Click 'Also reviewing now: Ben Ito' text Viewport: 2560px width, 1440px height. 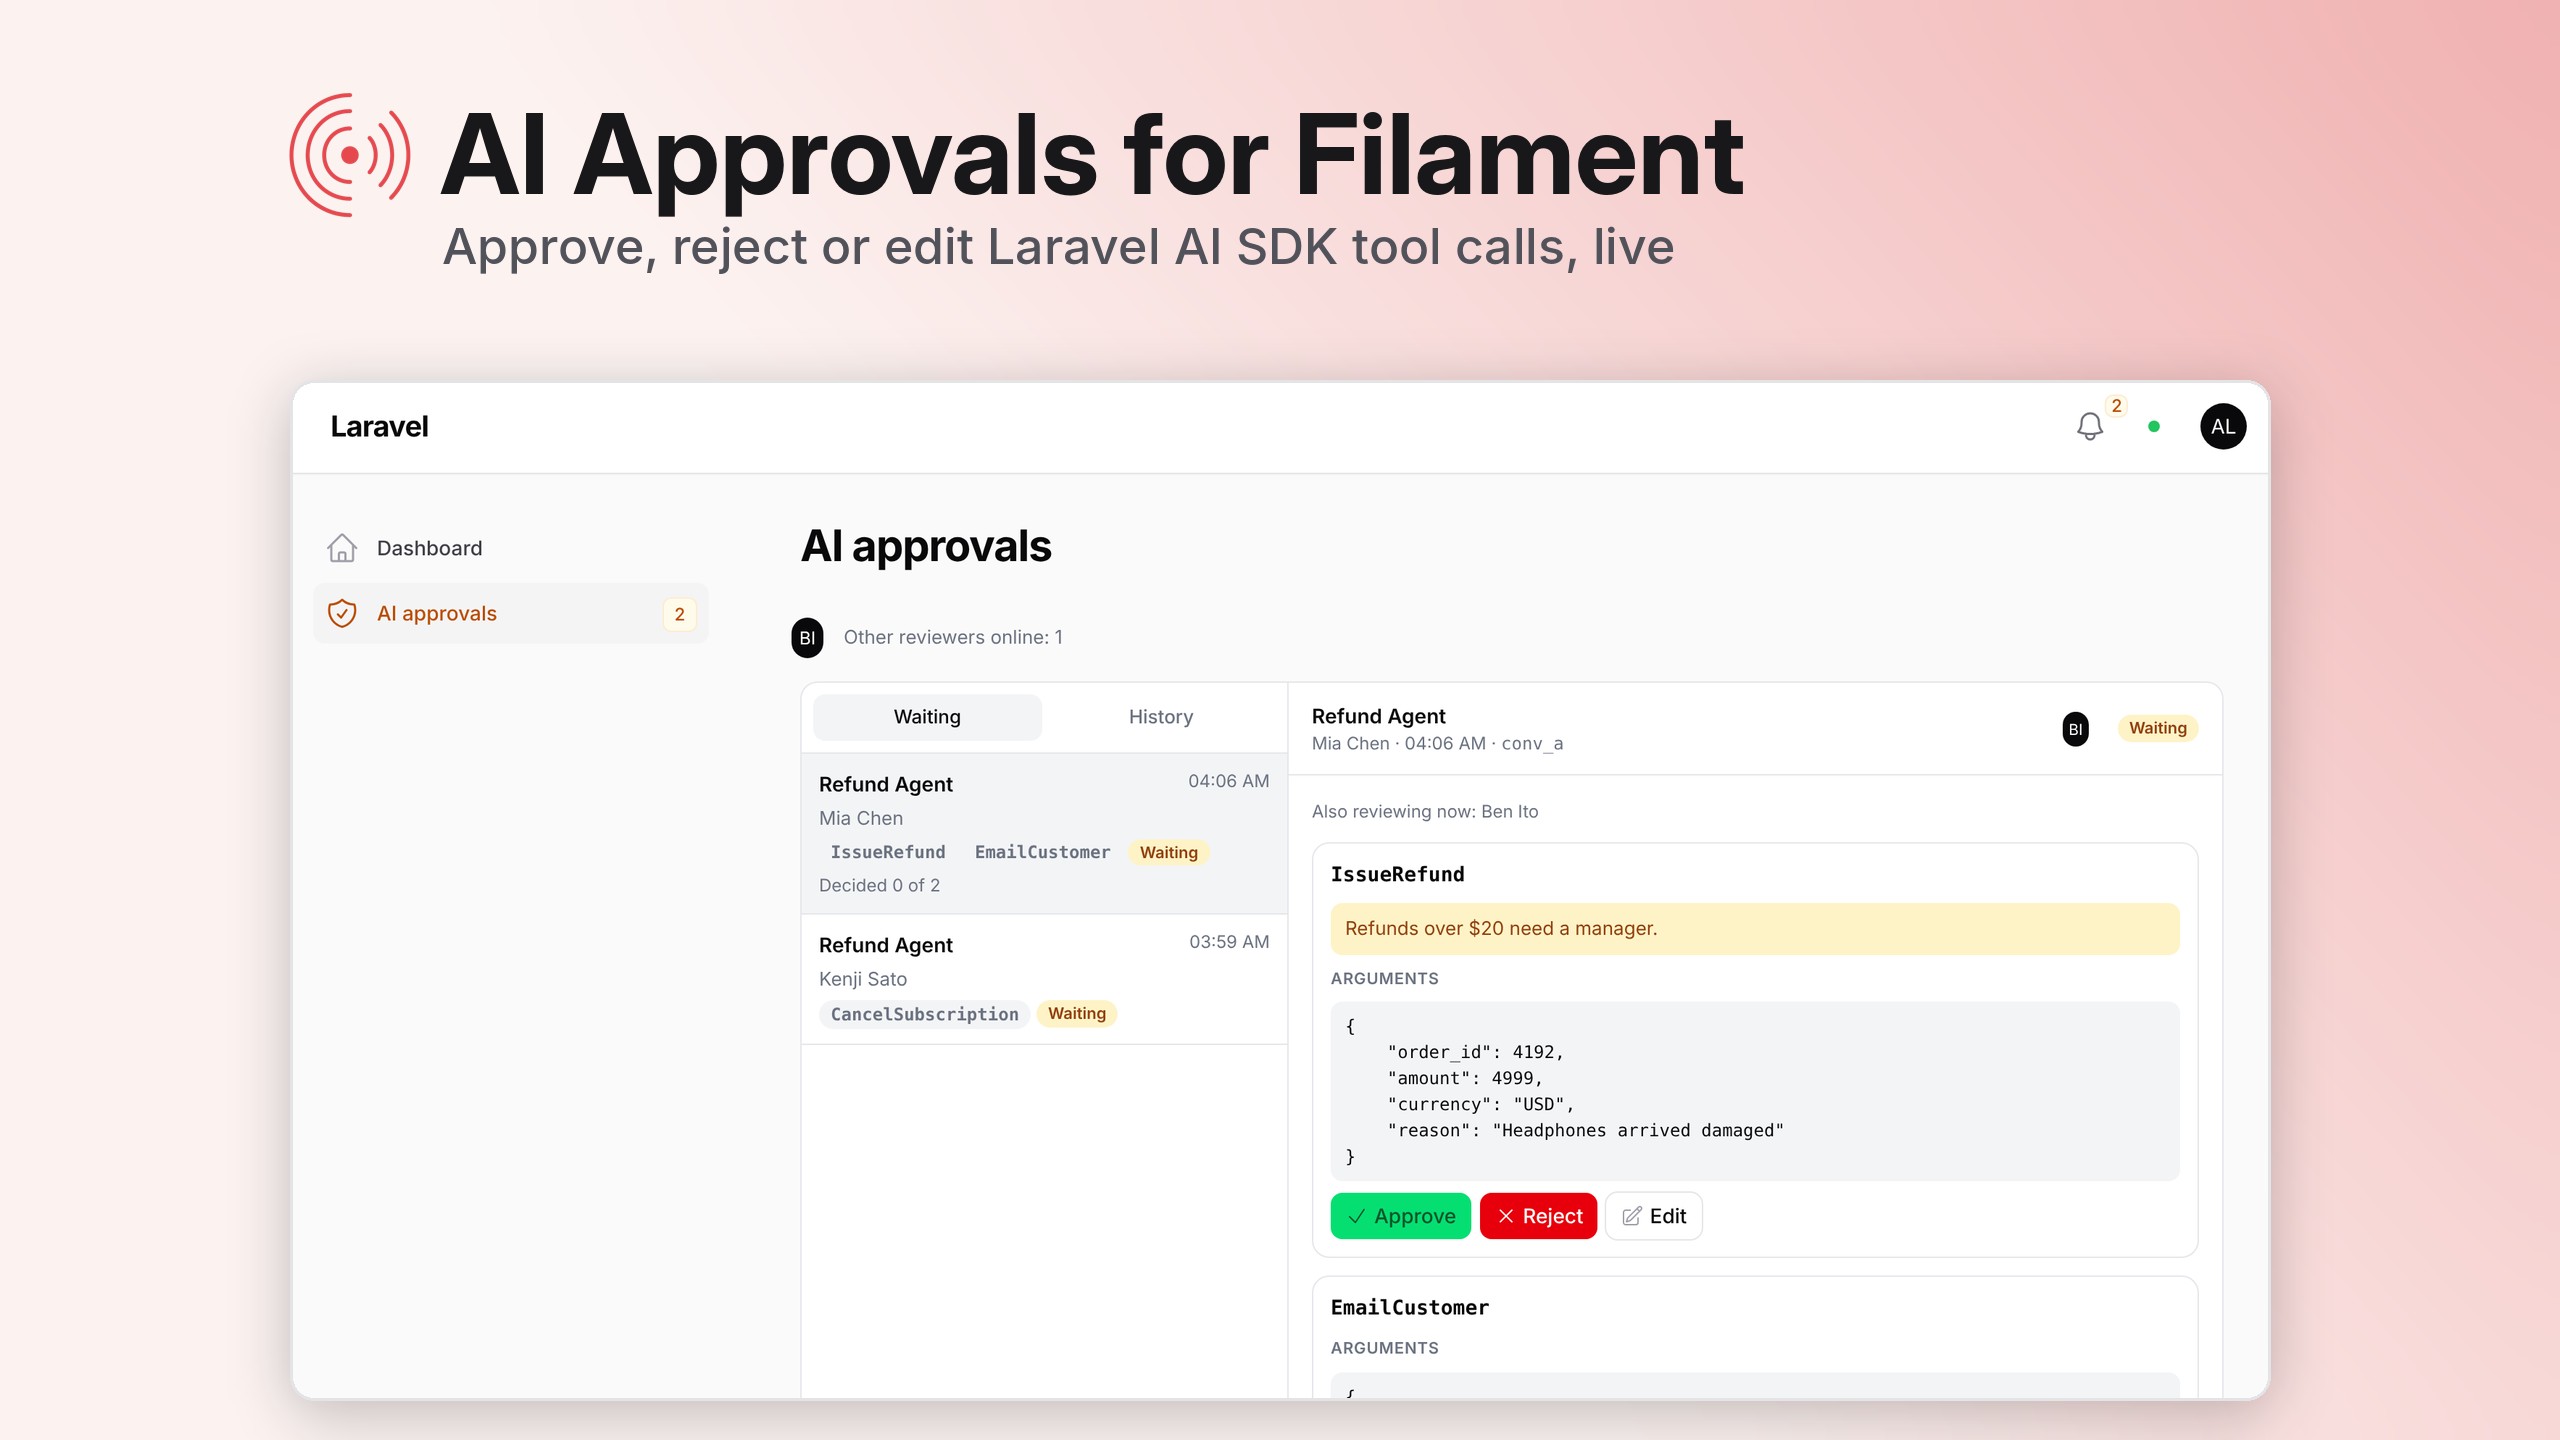coord(1424,811)
